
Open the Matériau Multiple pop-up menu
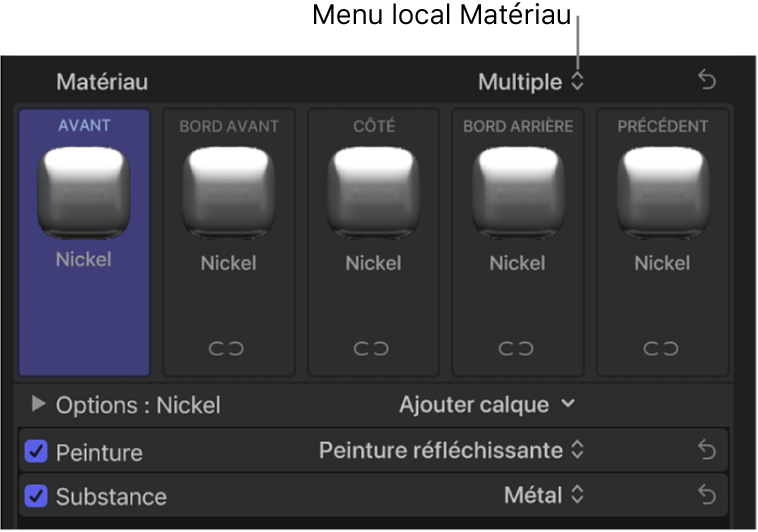[530, 82]
